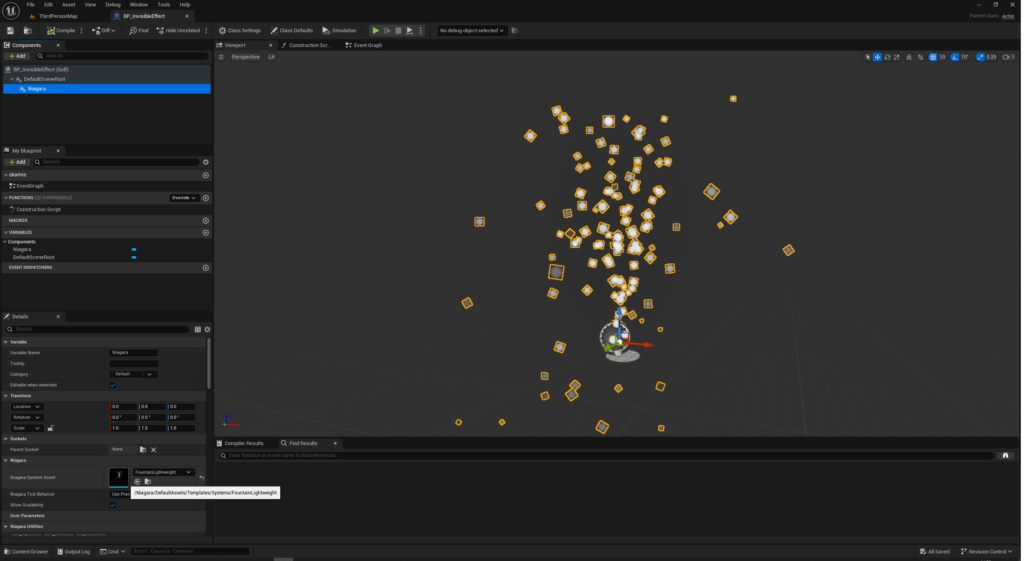The width and height of the screenshot is (1024, 561).
Task: Open Class Defaults
Action: click(292, 31)
